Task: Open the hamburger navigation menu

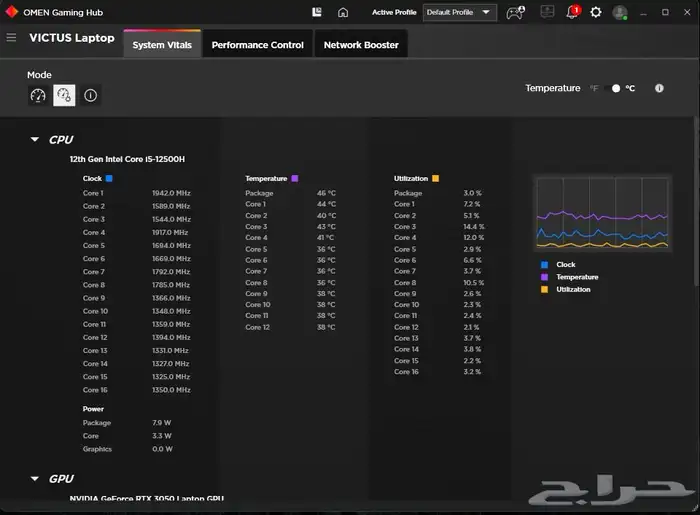Action: 11,38
